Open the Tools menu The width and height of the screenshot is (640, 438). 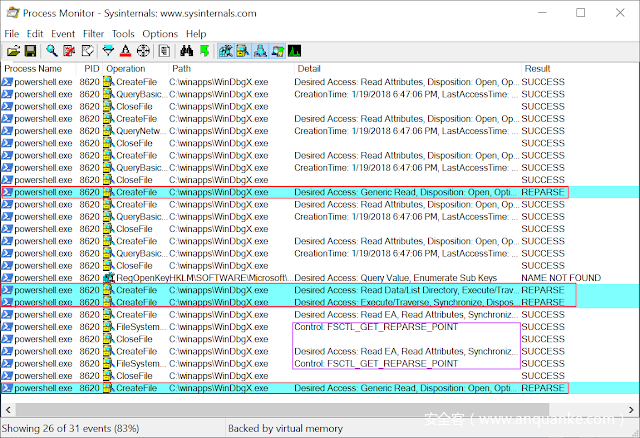click(x=123, y=34)
